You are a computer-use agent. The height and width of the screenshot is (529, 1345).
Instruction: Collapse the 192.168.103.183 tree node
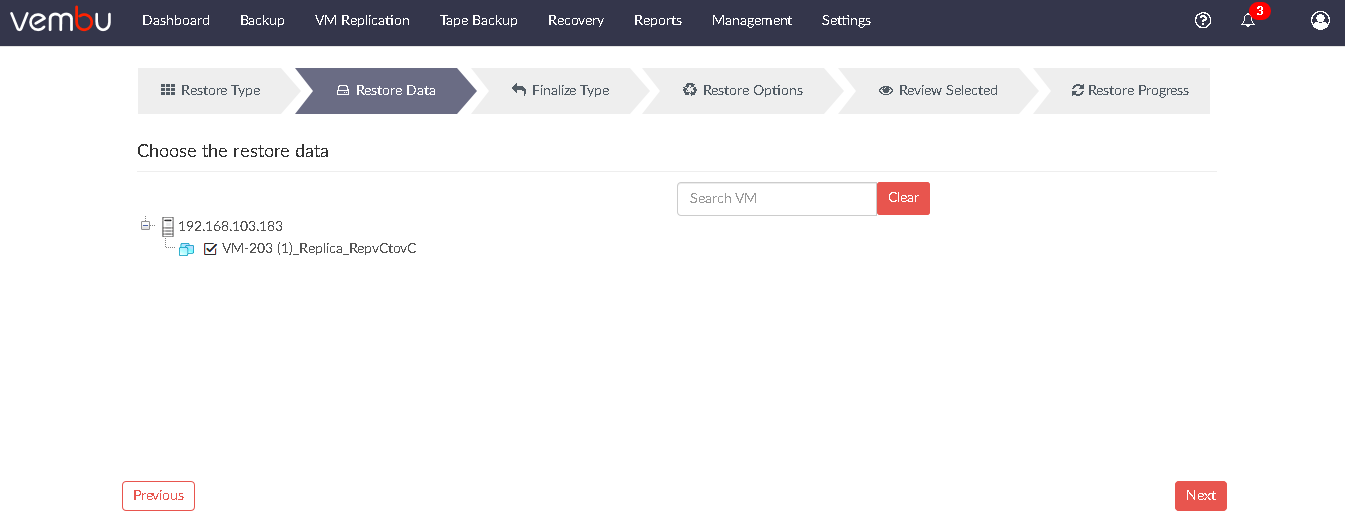tap(145, 225)
